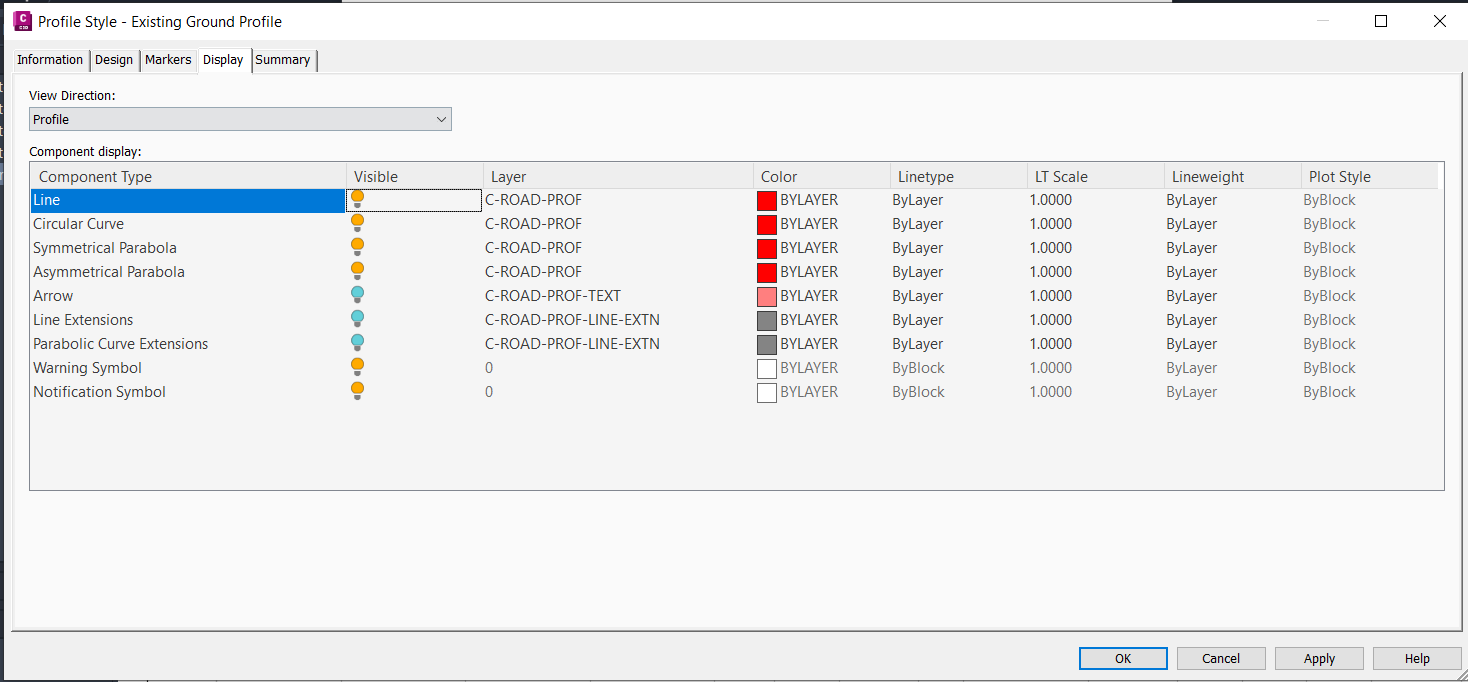Image resolution: width=1468 pixels, height=682 pixels.
Task: Switch to the Design tab
Action: (114, 60)
